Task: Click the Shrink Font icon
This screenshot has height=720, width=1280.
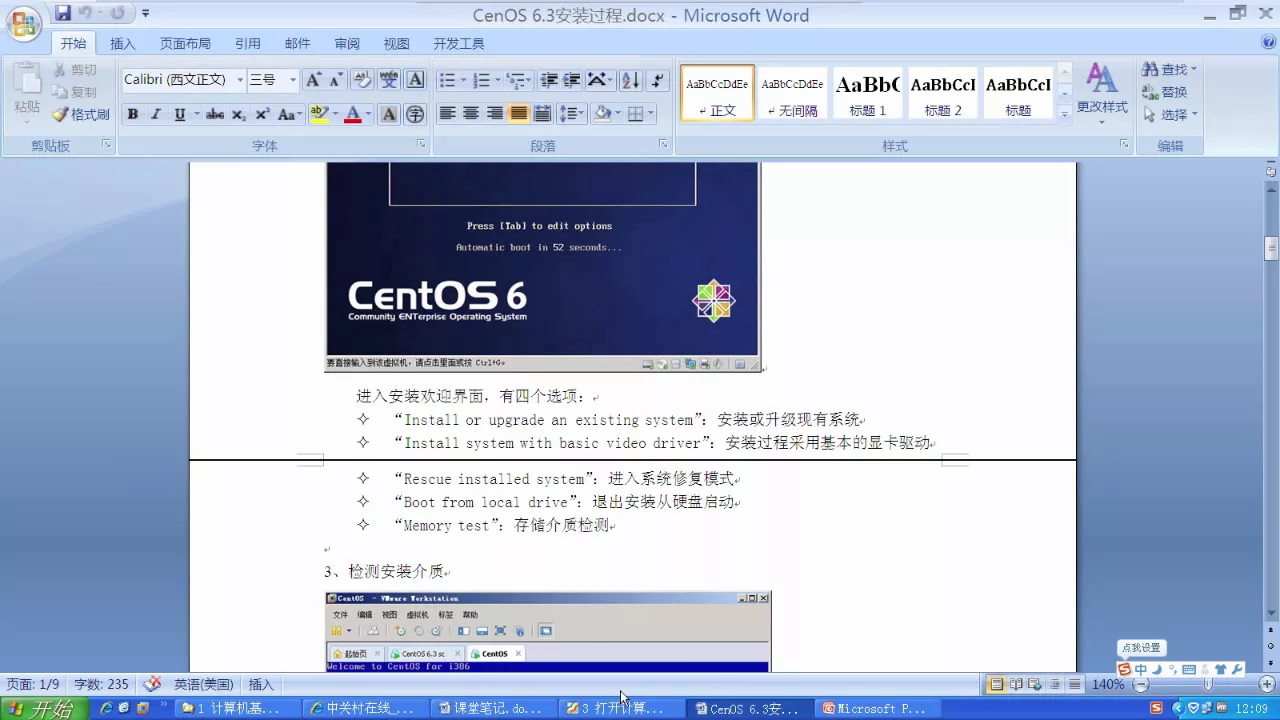Action: (336, 80)
